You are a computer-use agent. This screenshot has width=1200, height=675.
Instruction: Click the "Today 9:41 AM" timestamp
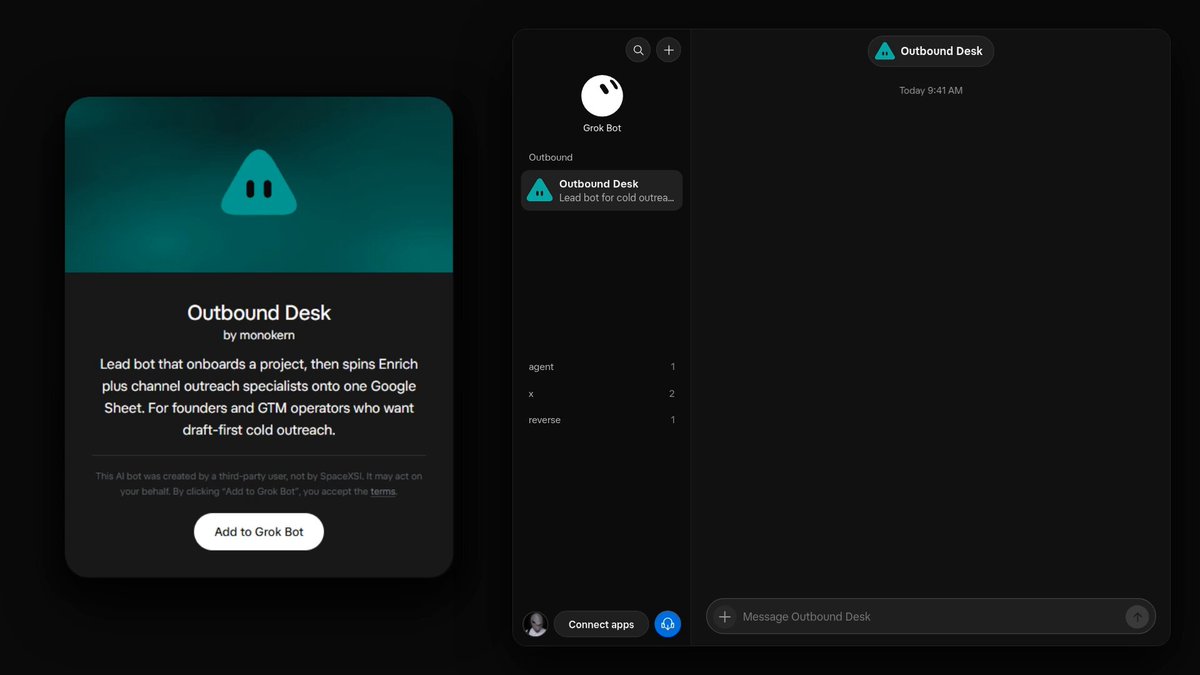[x=931, y=91]
